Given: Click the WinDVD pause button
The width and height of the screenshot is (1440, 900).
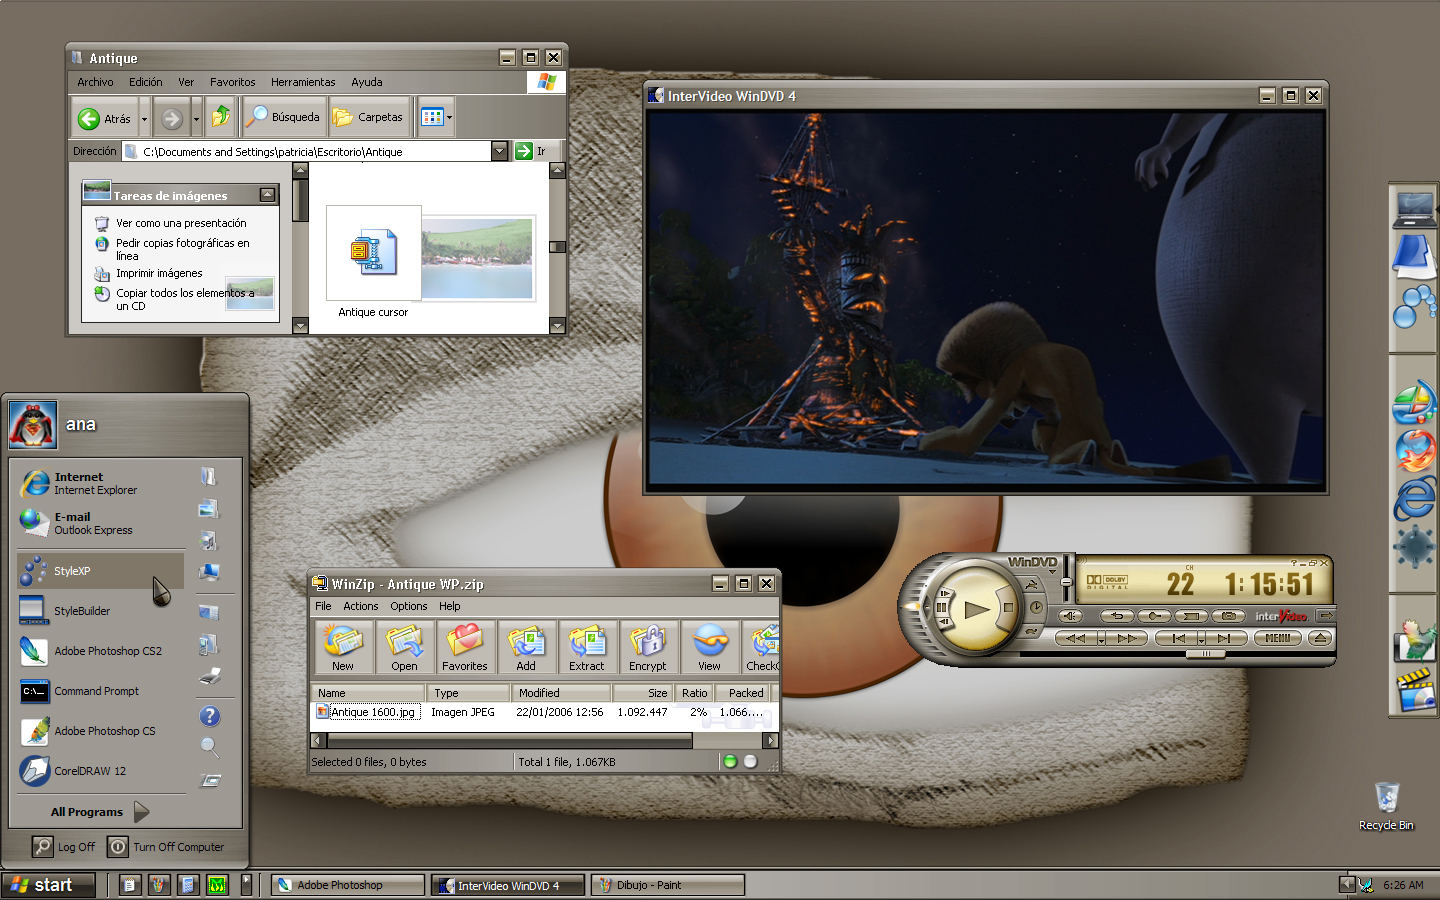Looking at the screenshot, I should 941,607.
